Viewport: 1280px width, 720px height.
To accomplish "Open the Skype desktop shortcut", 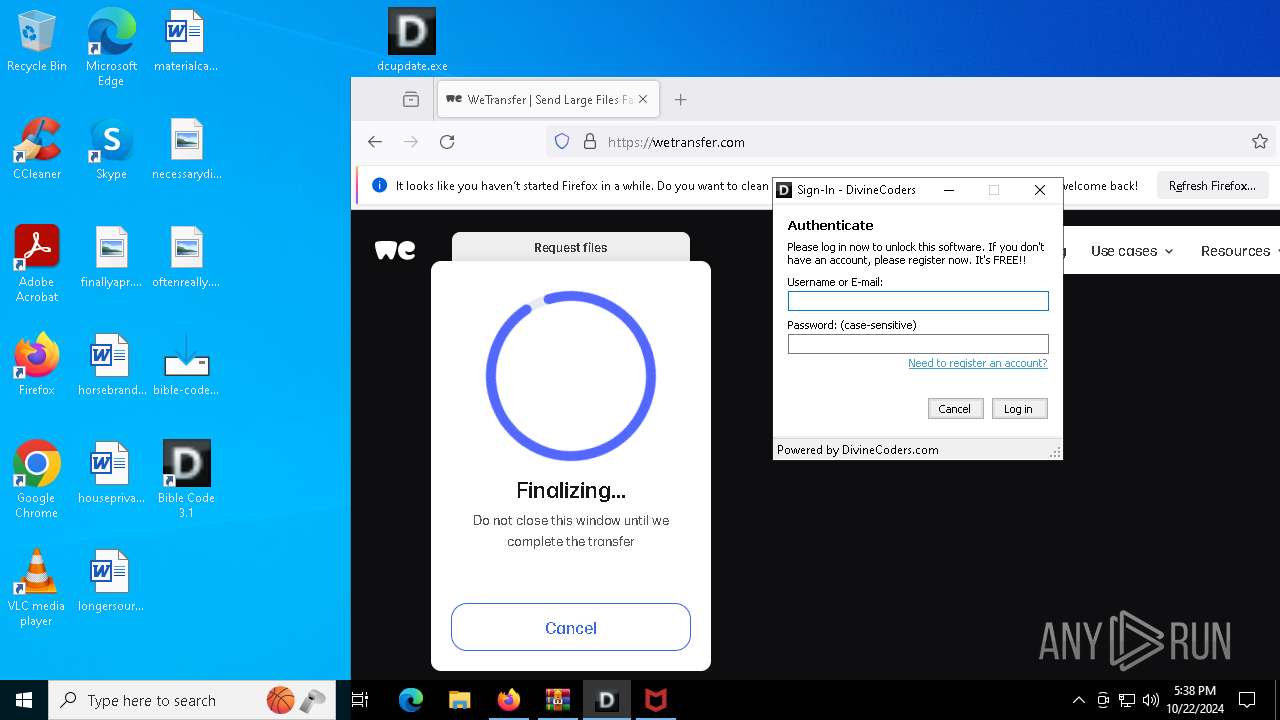I will [x=111, y=149].
